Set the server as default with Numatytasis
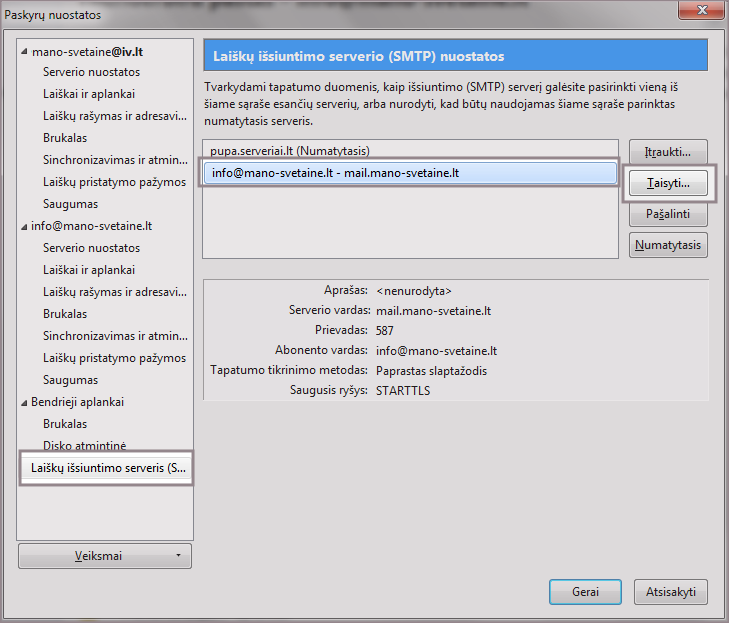This screenshot has height=623, width=729. point(668,245)
